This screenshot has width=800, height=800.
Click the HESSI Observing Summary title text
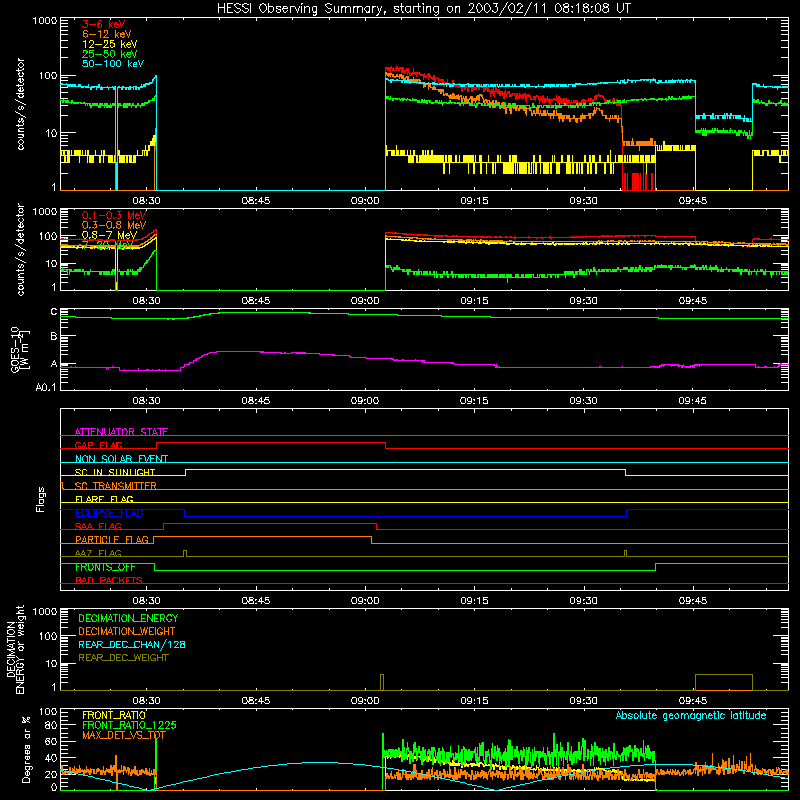pos(423,8)
